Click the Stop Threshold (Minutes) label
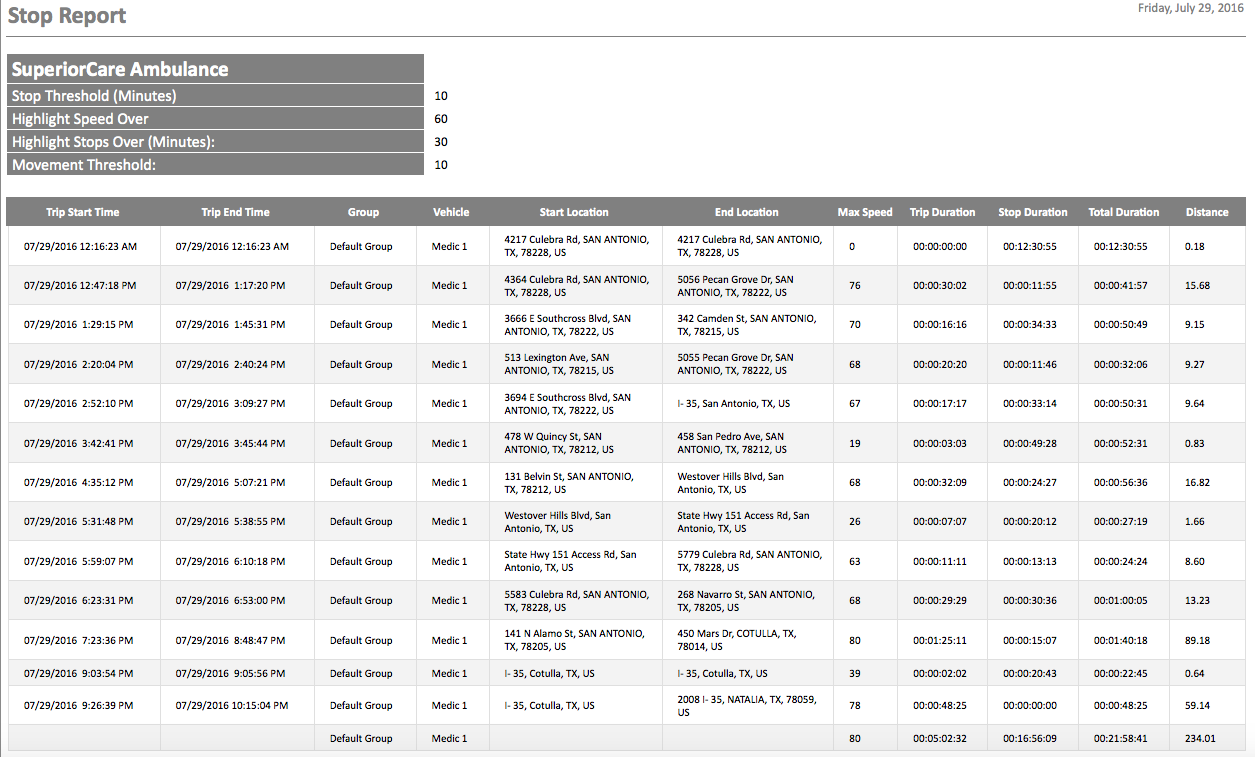The width and height of the screenshot is (1255, 757). click(94, 96)
